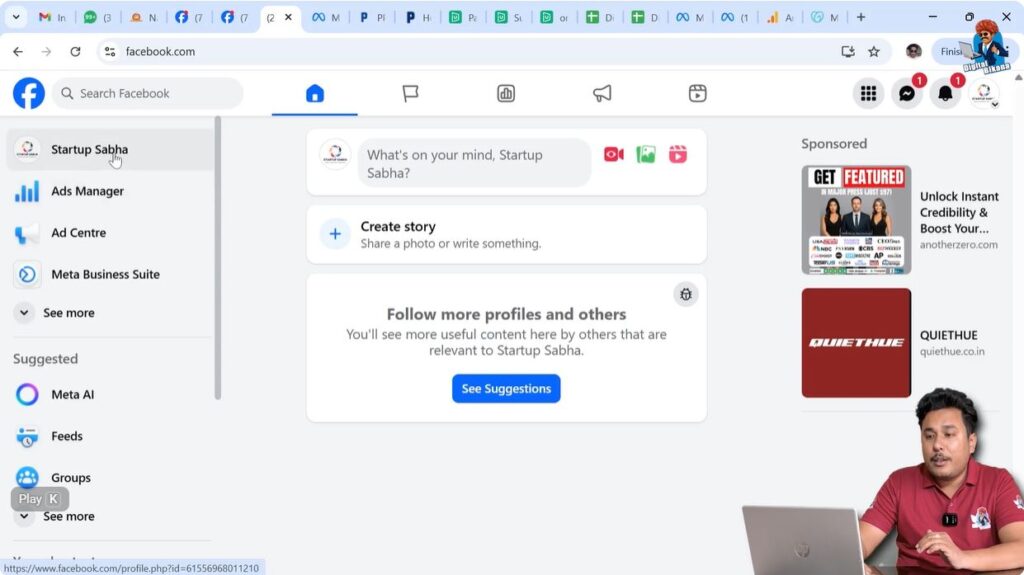Open Startup Sabha avatar in composer
Image resolution: width=1024 pixels, height=575 pixels.
(335, 155)
